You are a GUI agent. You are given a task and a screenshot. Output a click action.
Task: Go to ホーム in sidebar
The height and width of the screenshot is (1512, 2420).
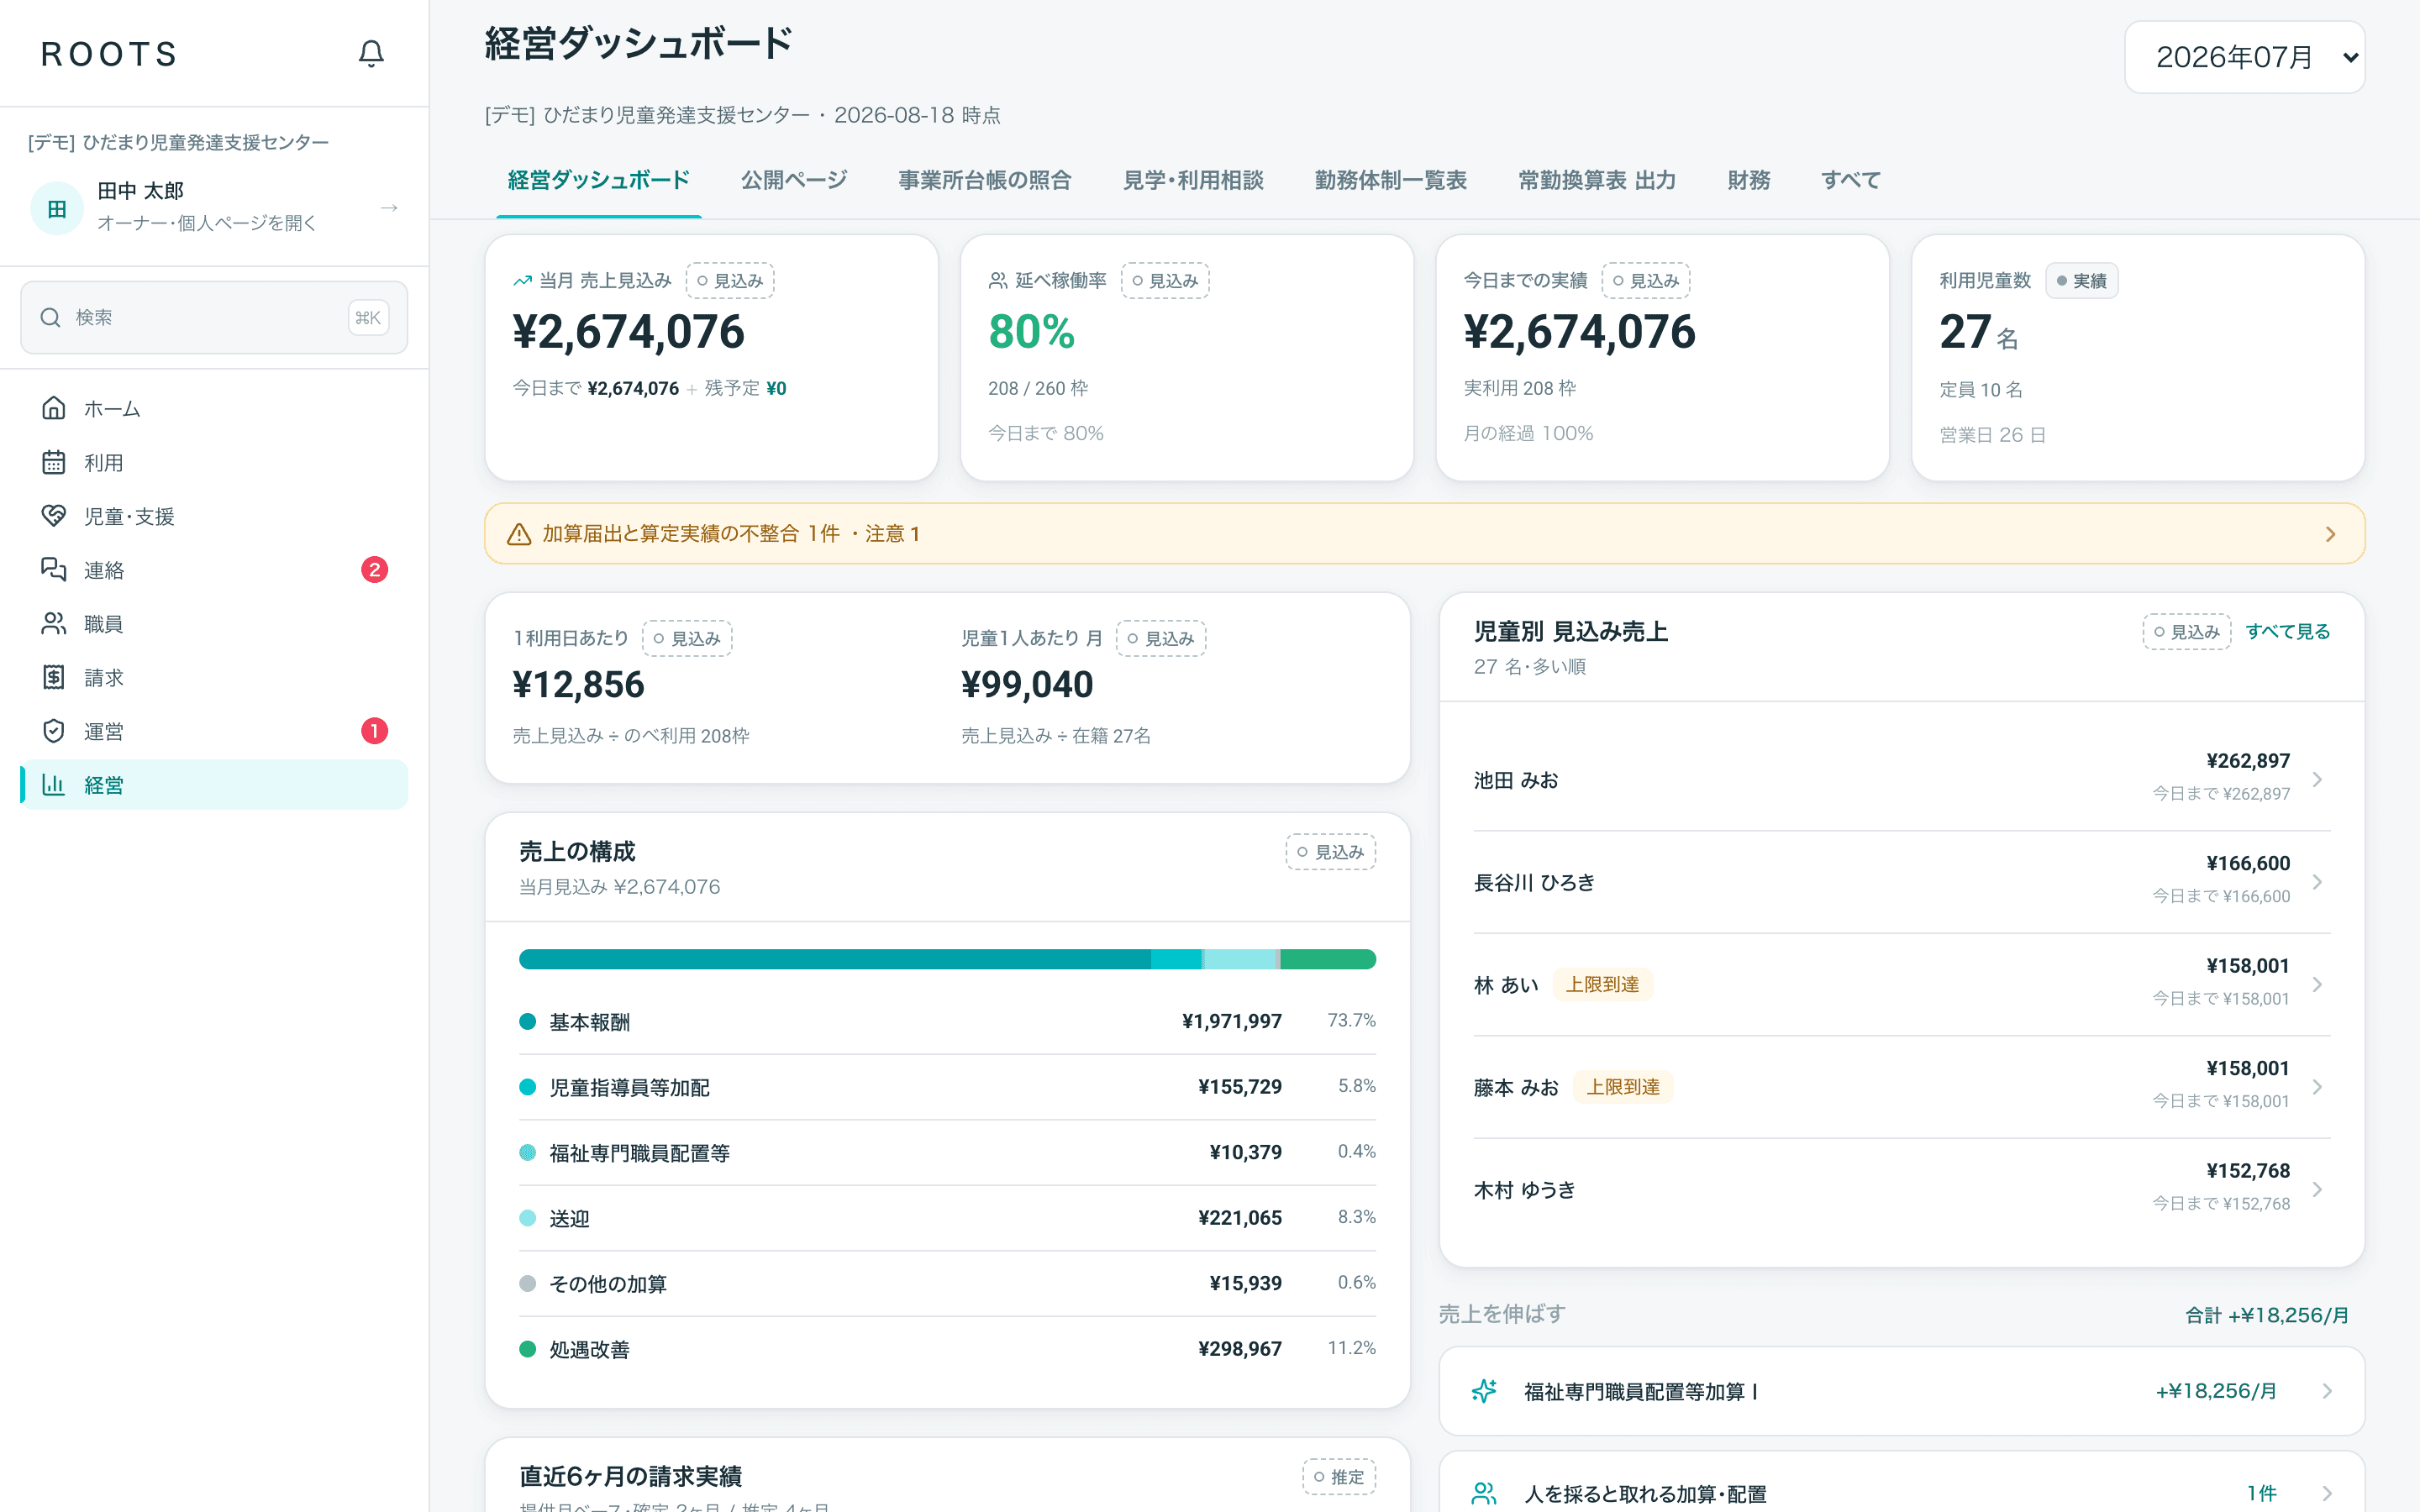pos(214,408)
